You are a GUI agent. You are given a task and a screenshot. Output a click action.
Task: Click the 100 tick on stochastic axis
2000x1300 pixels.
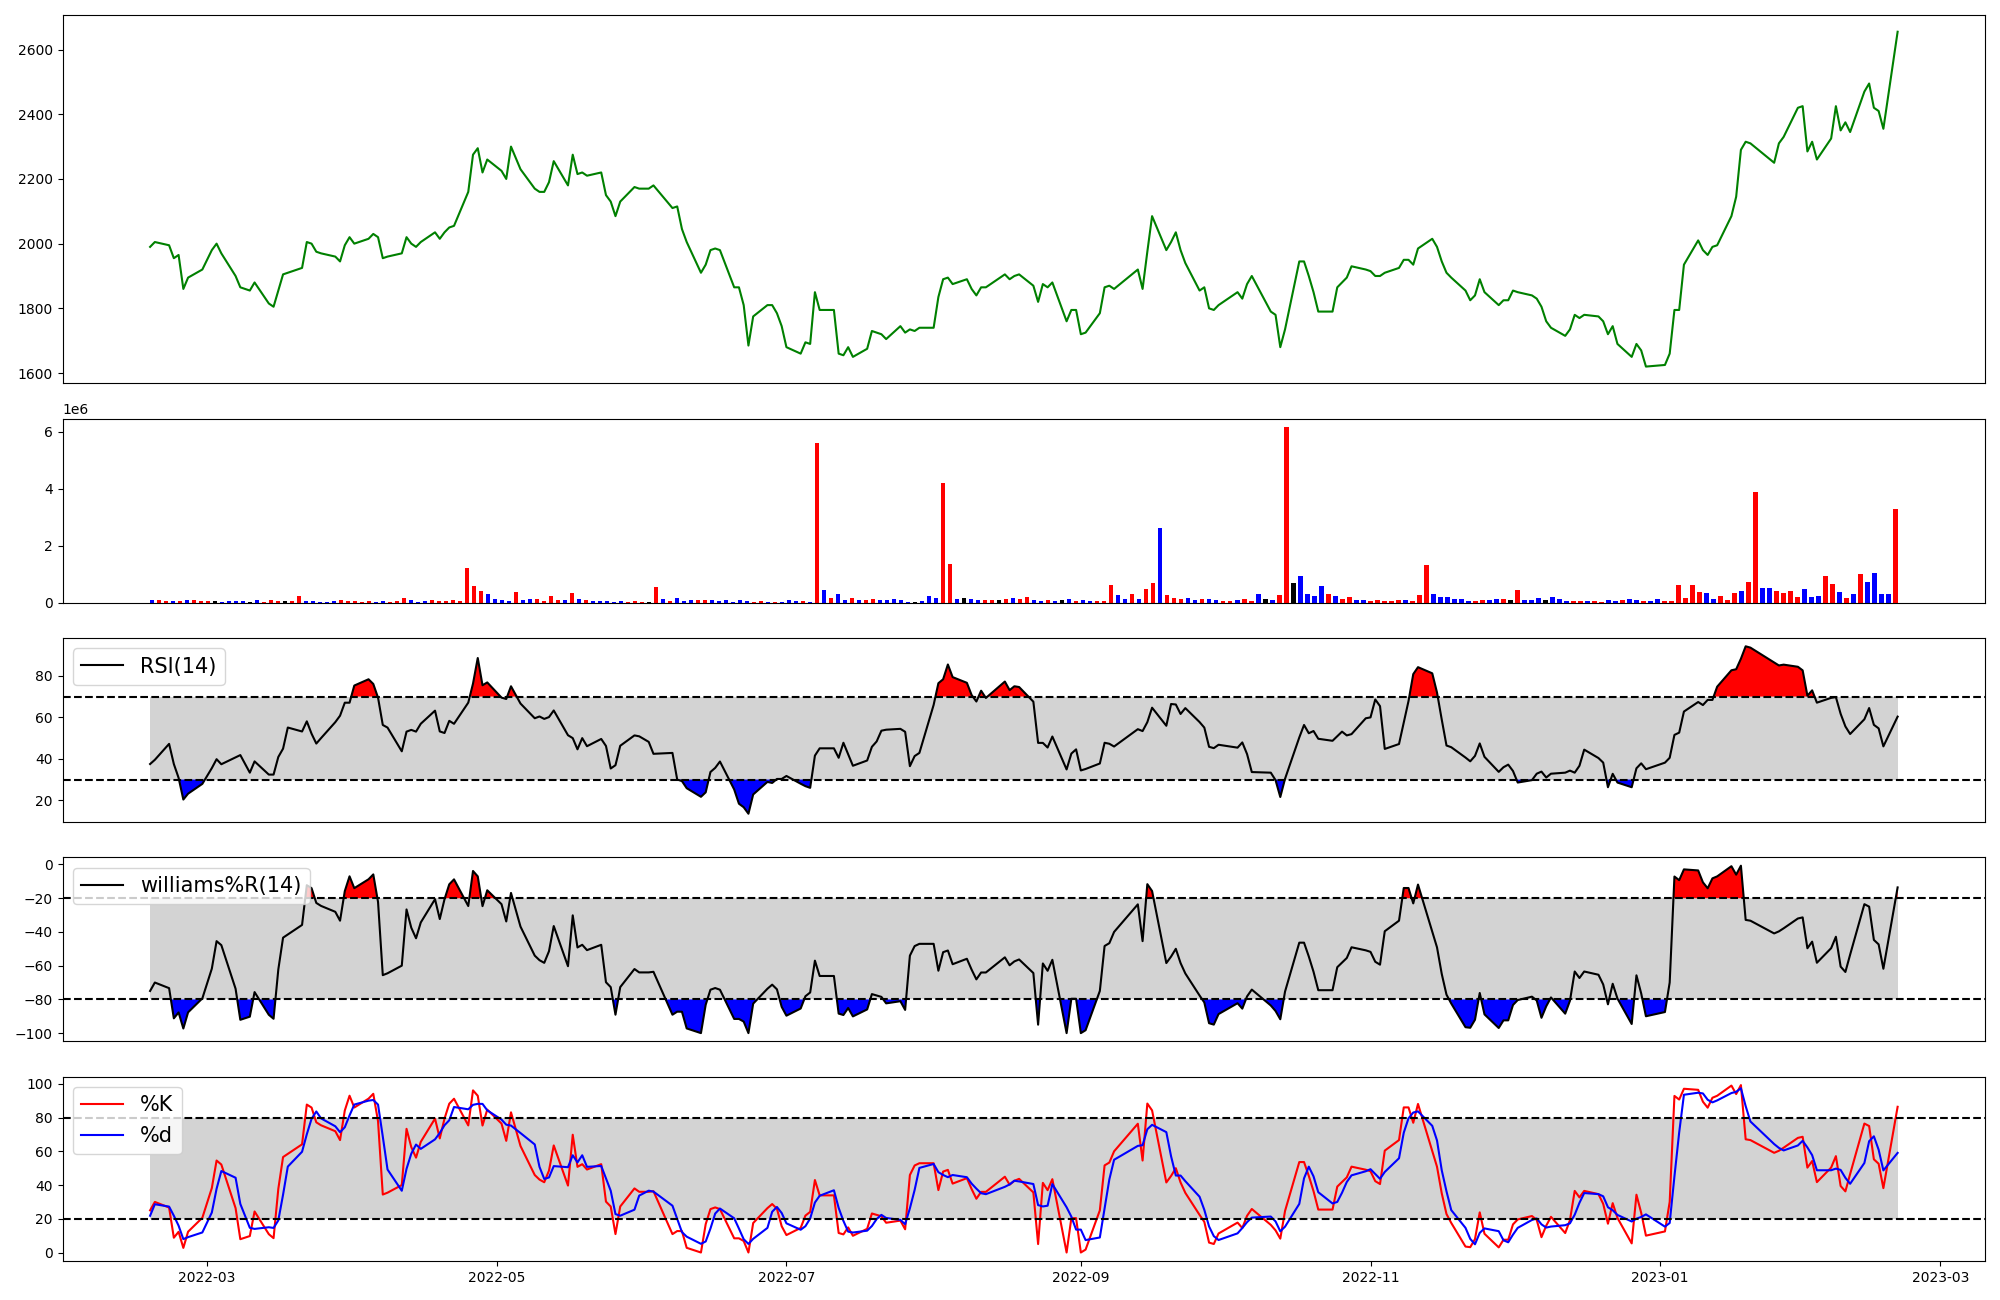[x=40, y=1085]
